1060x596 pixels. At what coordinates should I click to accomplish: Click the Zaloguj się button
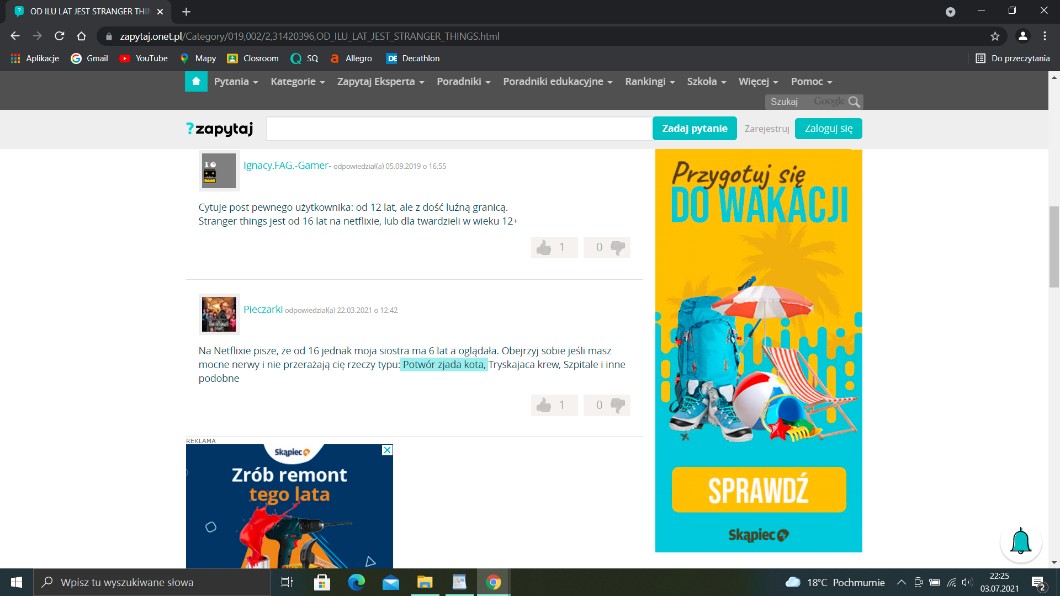(x=828, y=129)
